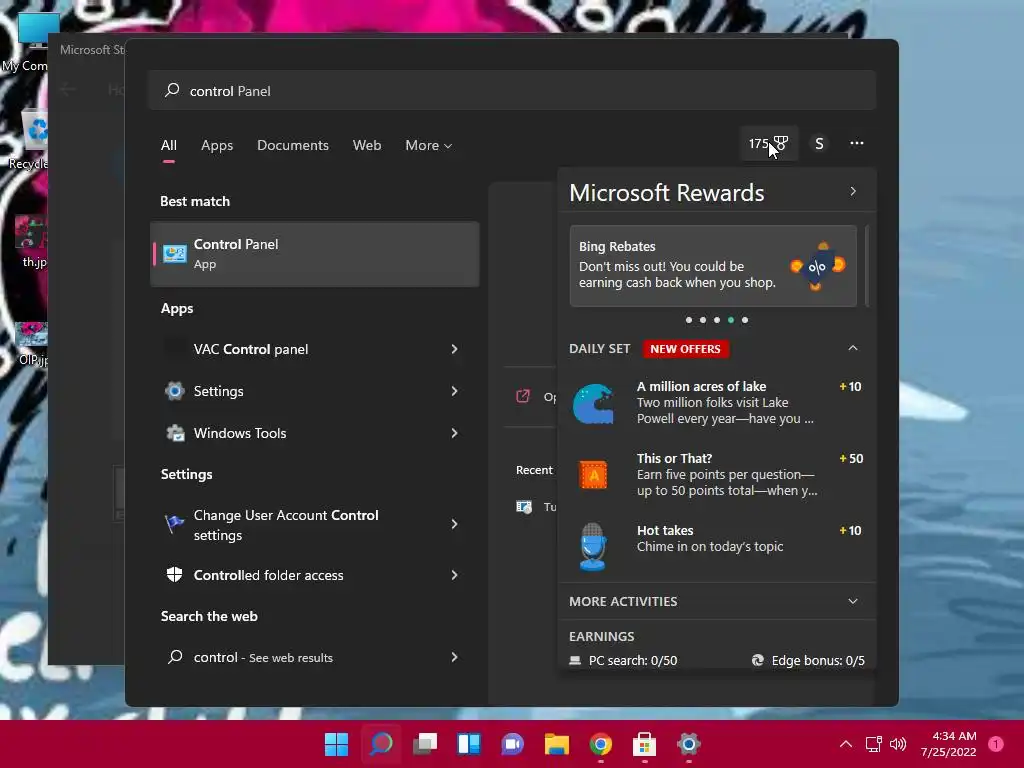Click the Controlled folder access shield icon
The height and width of the screenshot is (768, 1024).
[x=174, y=575]
